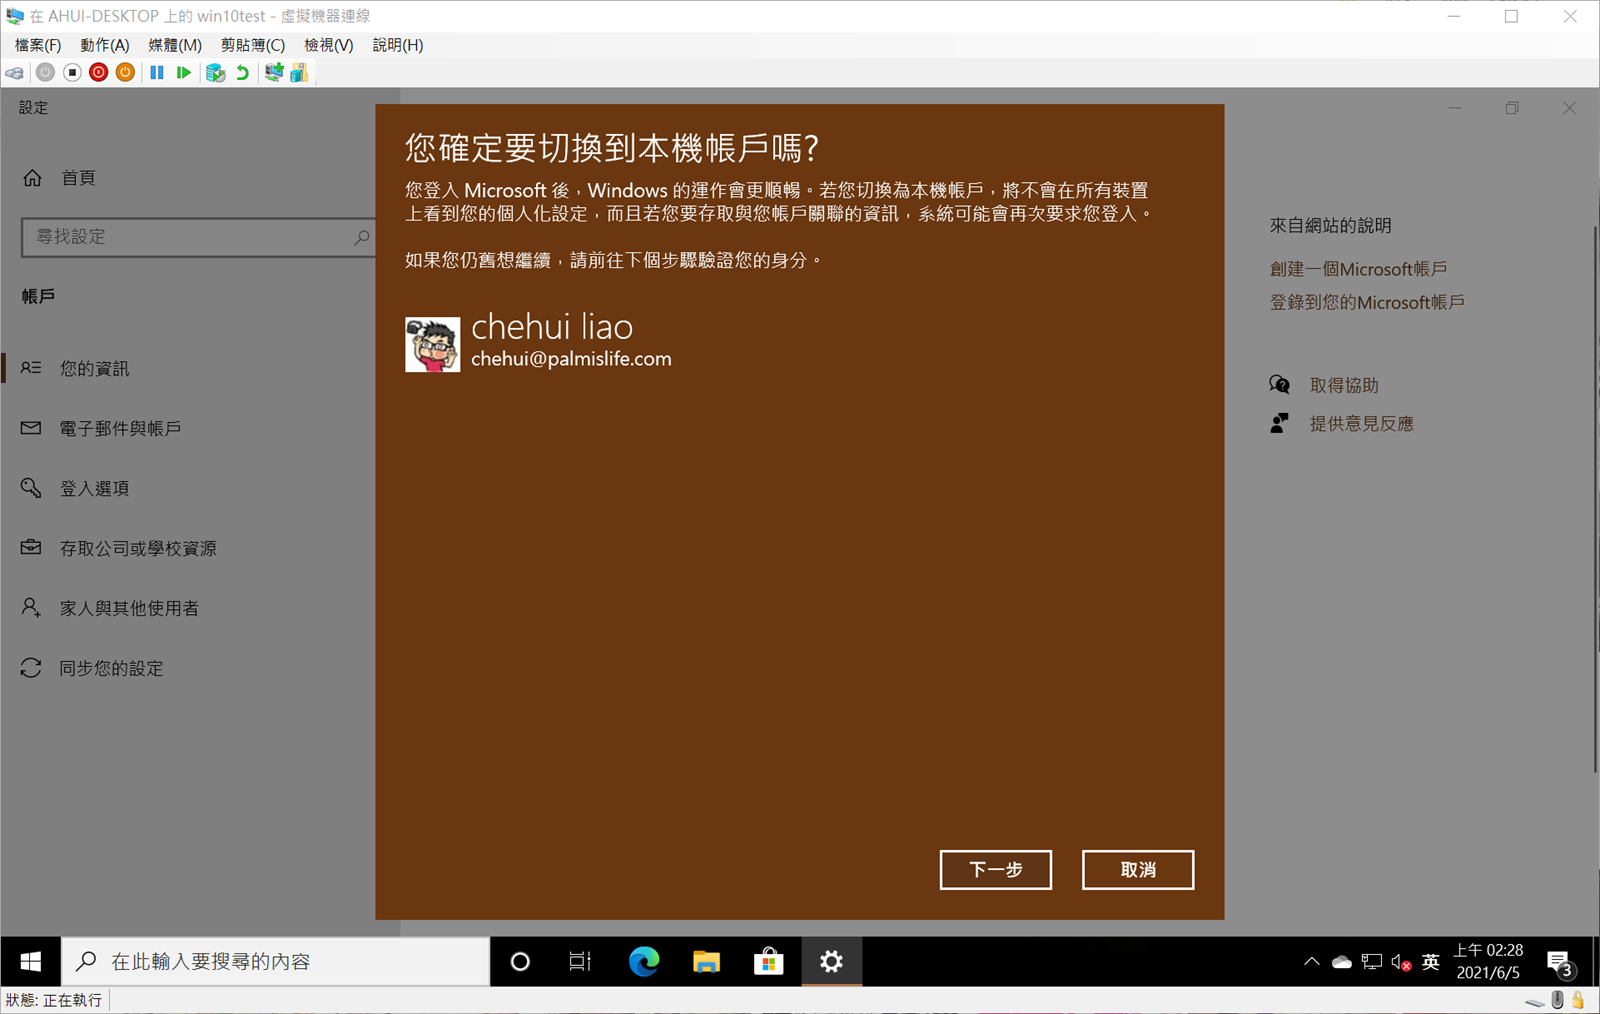Click the Enhanced Session toolbar icon
This screenshot has width=1600, height=1014.
pos(273,73)
